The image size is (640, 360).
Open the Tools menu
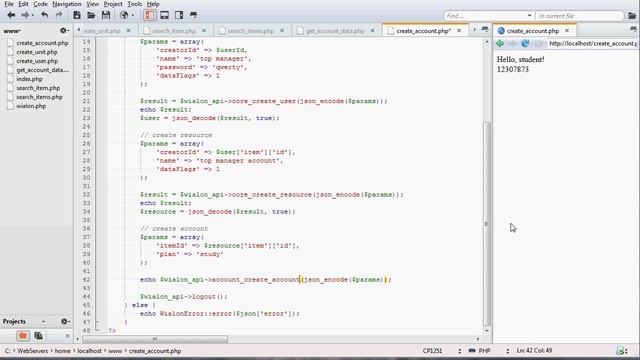pos(135,4)
